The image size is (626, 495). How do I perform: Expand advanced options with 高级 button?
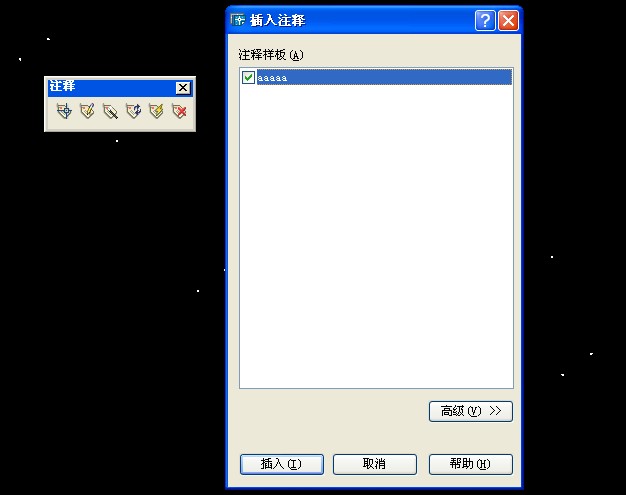470,411
